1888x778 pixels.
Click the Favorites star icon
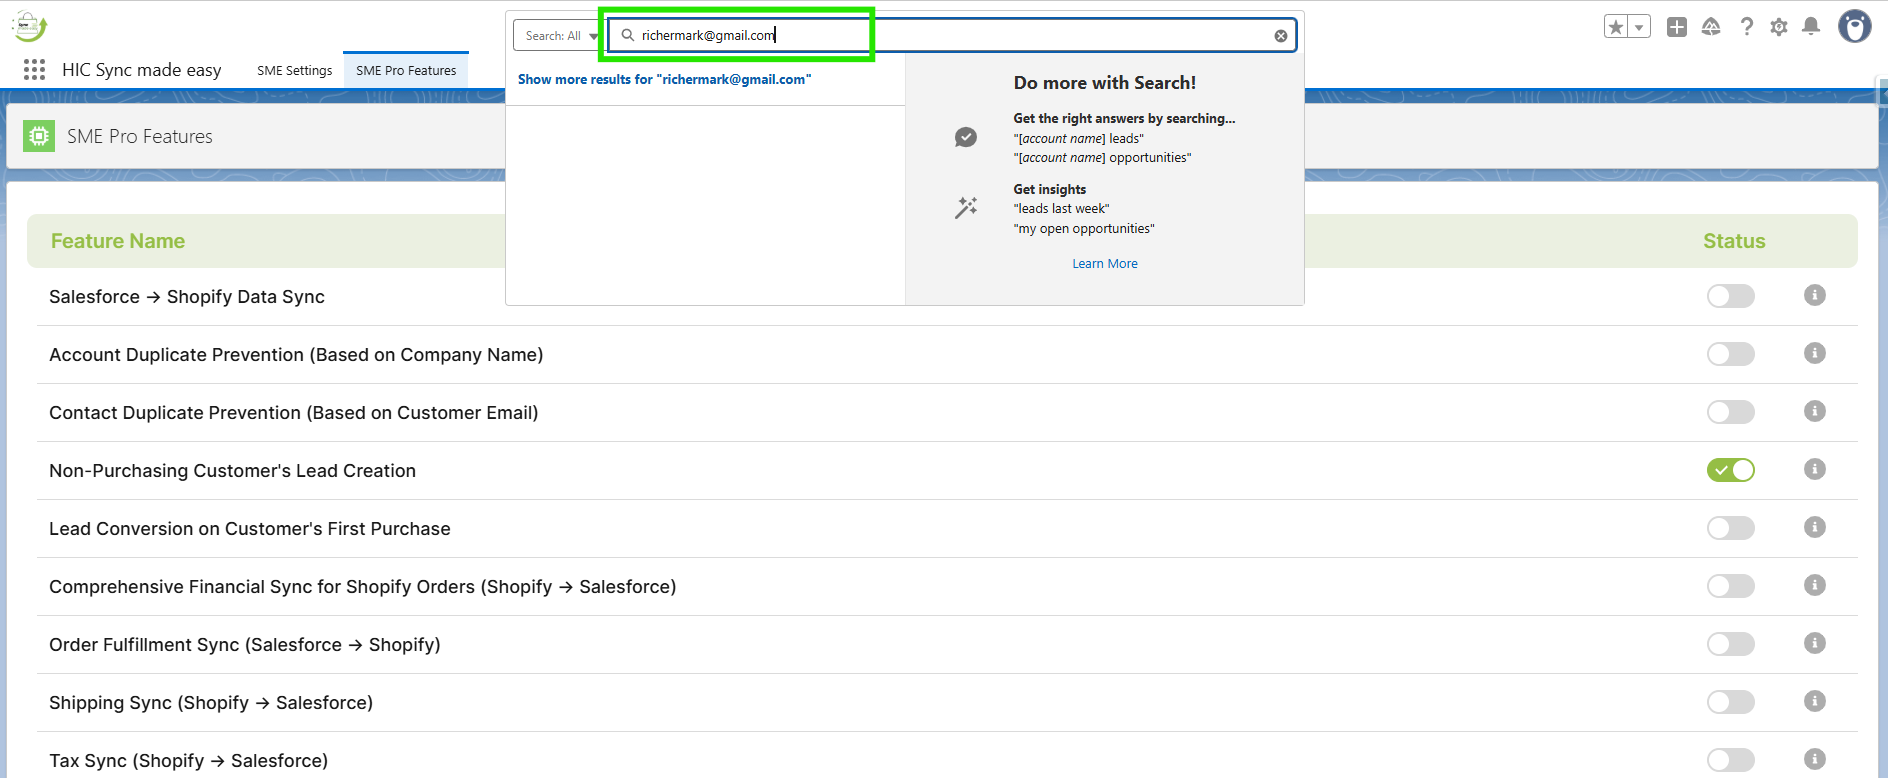click(x=1616, y=27)
